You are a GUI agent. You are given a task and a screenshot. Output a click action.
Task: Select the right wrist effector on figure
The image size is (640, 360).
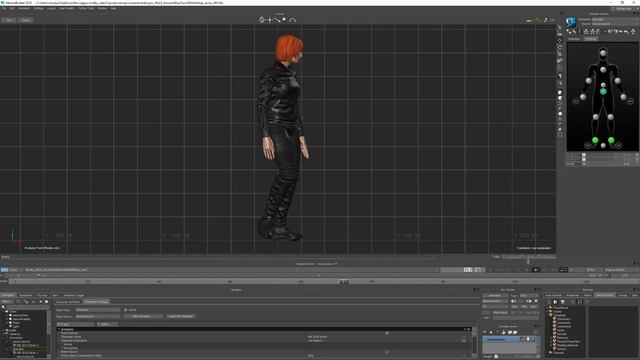pyautogui.click(x=623, y=97)
